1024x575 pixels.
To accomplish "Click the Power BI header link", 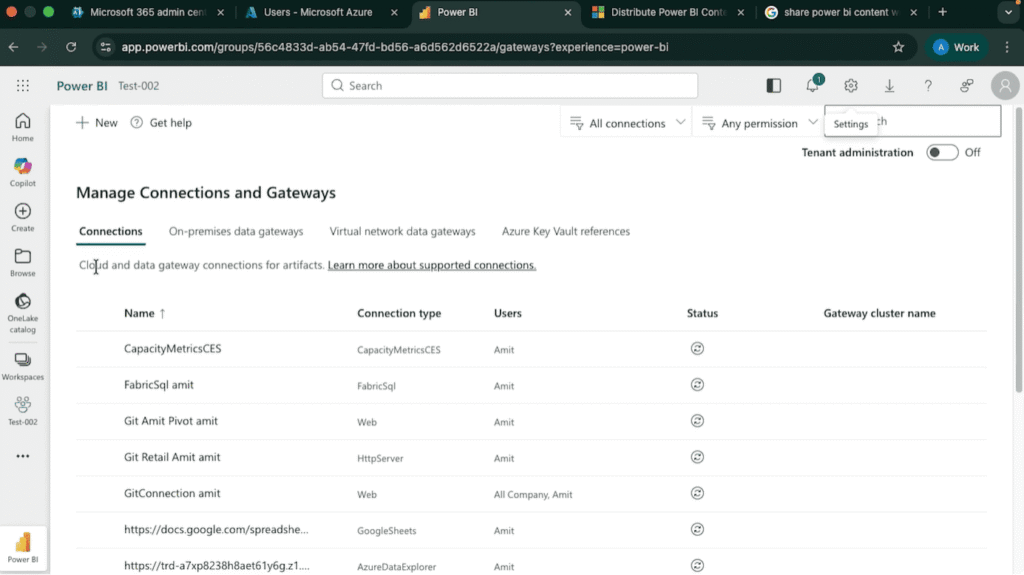I will (82, 86).
